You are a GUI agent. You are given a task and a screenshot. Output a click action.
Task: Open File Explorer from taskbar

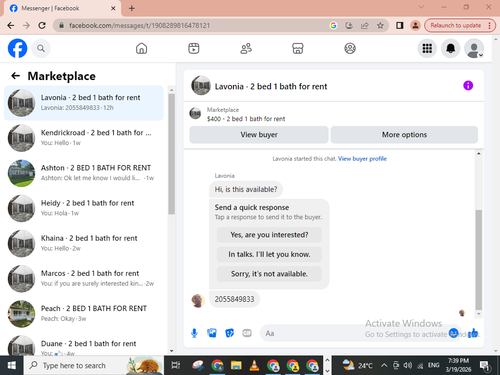pos(236,366)
